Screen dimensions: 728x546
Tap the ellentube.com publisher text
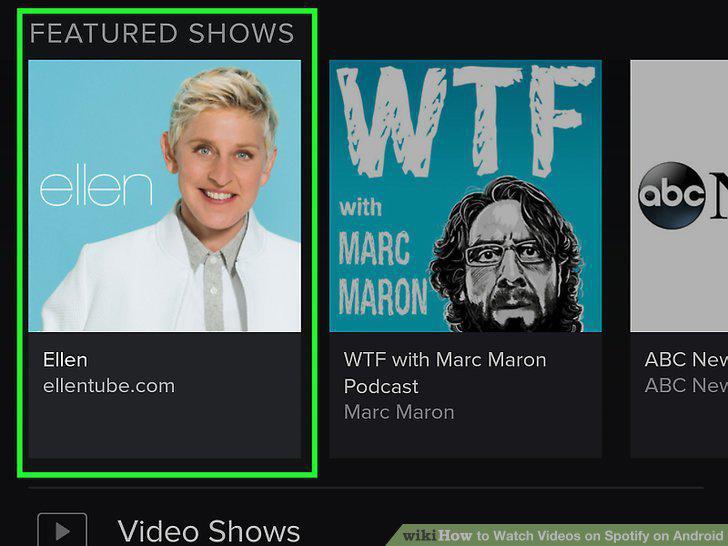(109, 386)
